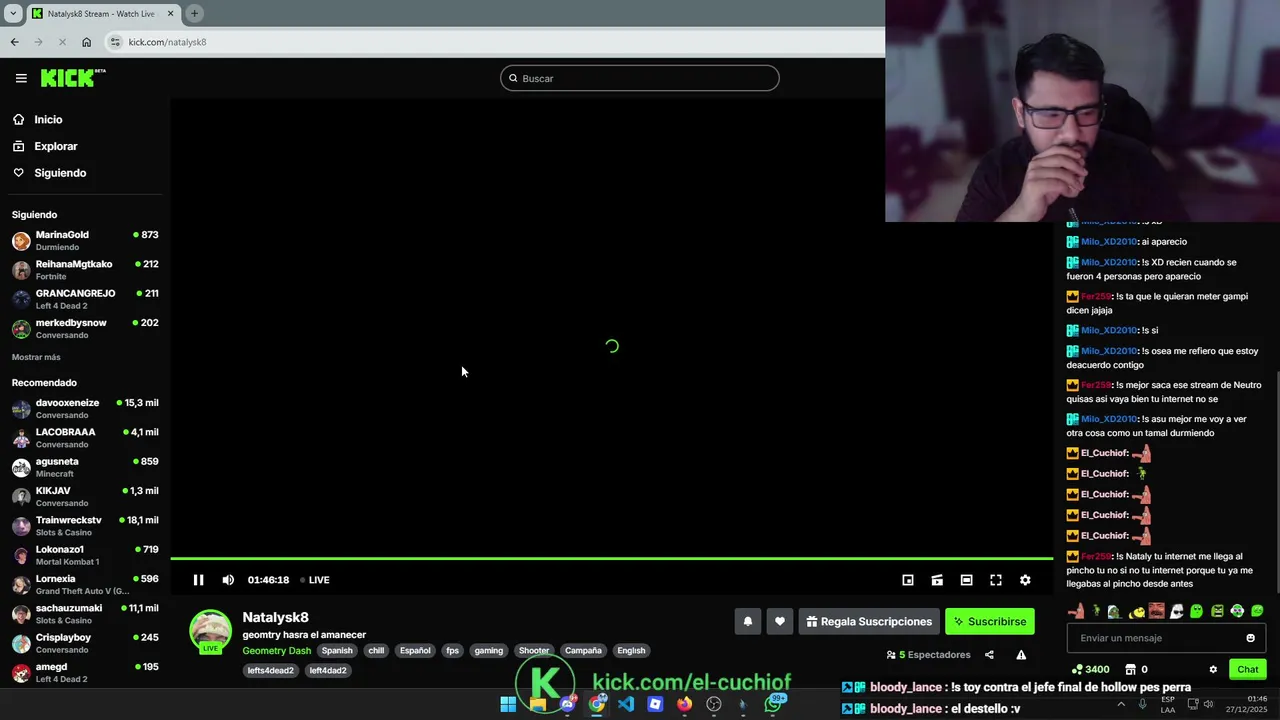This screenshot has width=1280, height=720.
Task: Follow Natalysk8 with the heart button
Action: [x=780, y=621]
